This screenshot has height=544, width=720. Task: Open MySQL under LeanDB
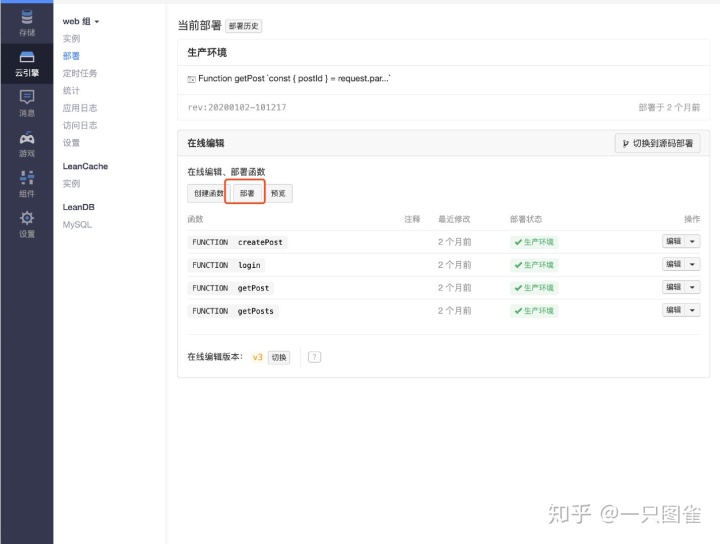[x=77, y=224]
